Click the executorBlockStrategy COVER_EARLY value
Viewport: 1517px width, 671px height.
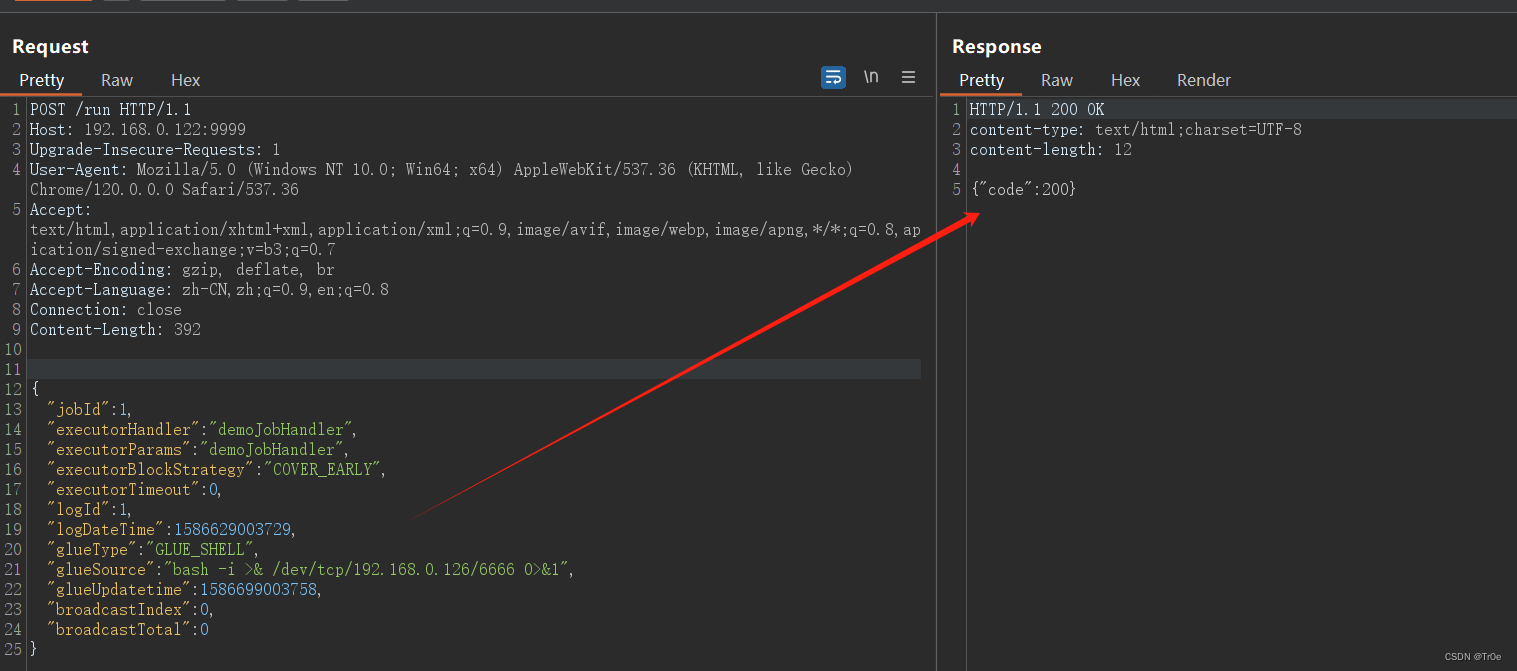click(321, 470)
